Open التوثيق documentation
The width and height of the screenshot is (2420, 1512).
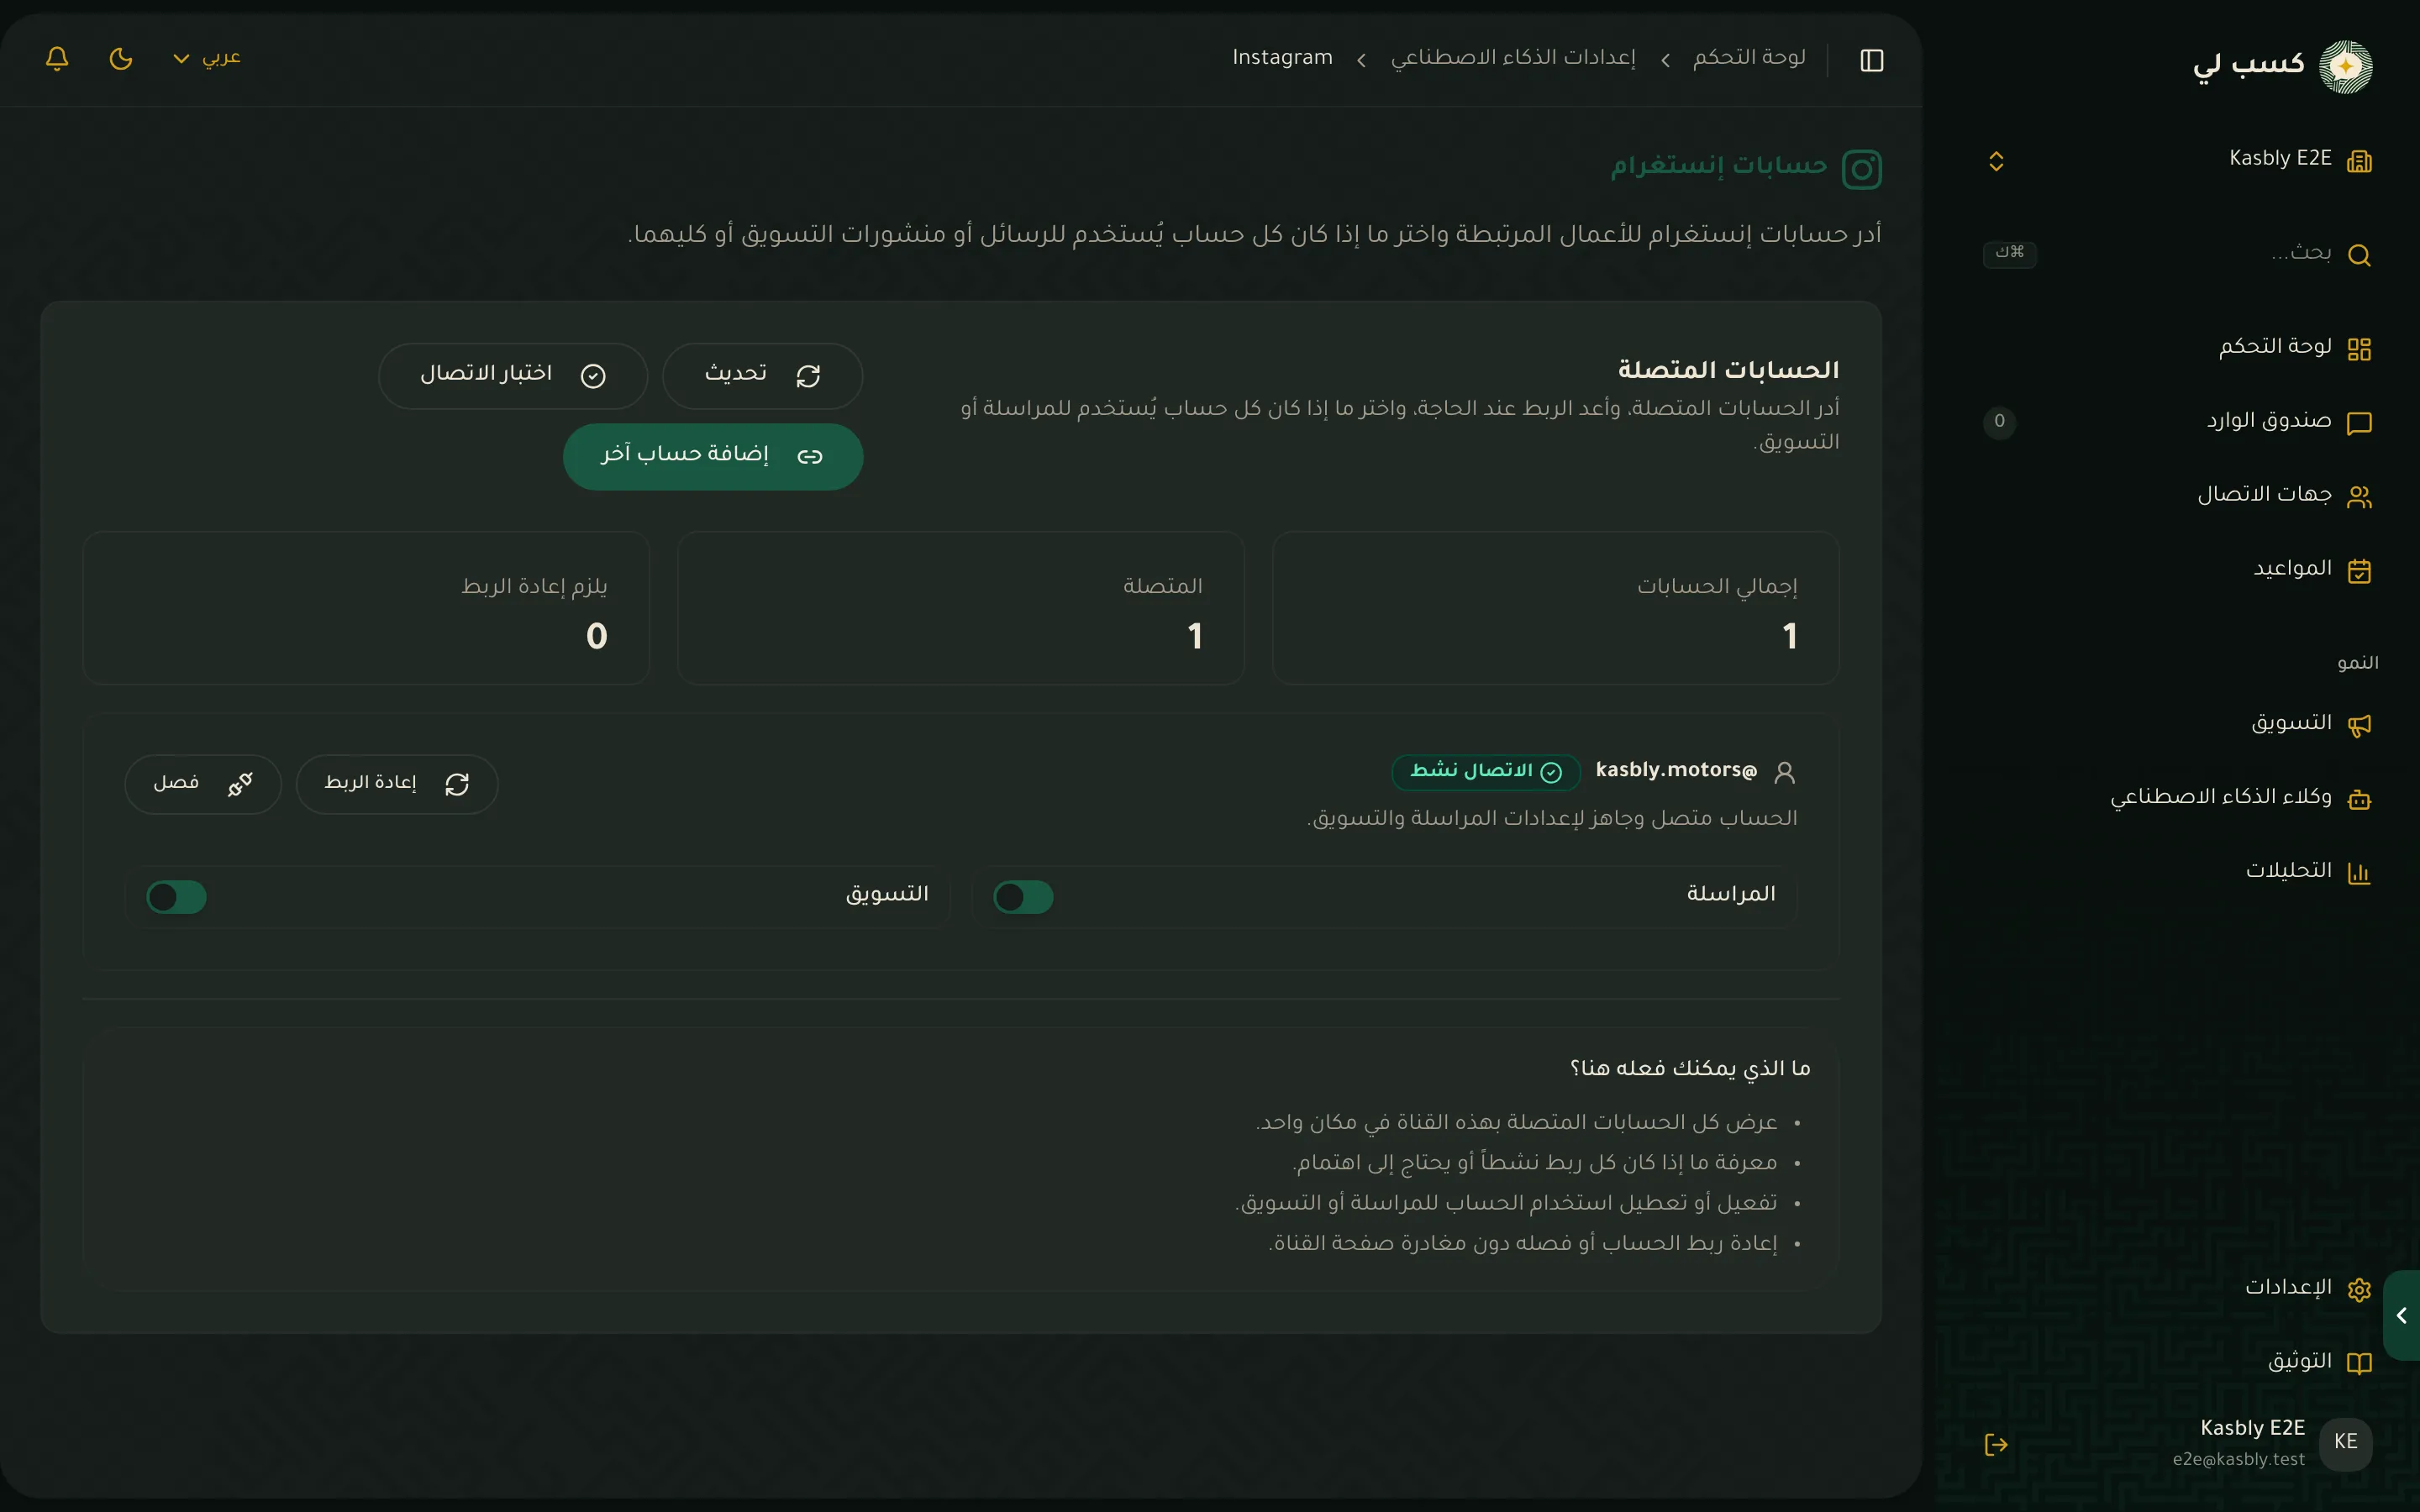(x=2180, y=1362)
